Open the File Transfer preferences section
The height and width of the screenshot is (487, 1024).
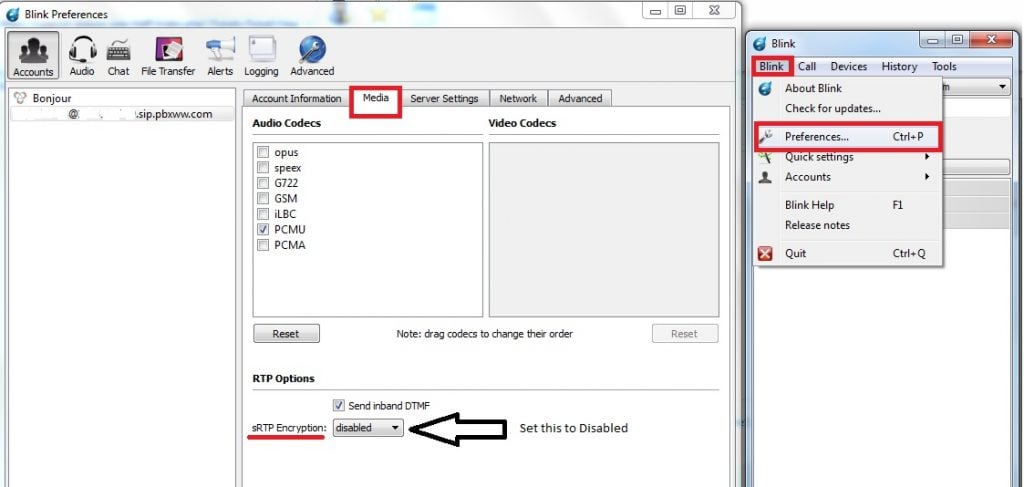[168, 55]
